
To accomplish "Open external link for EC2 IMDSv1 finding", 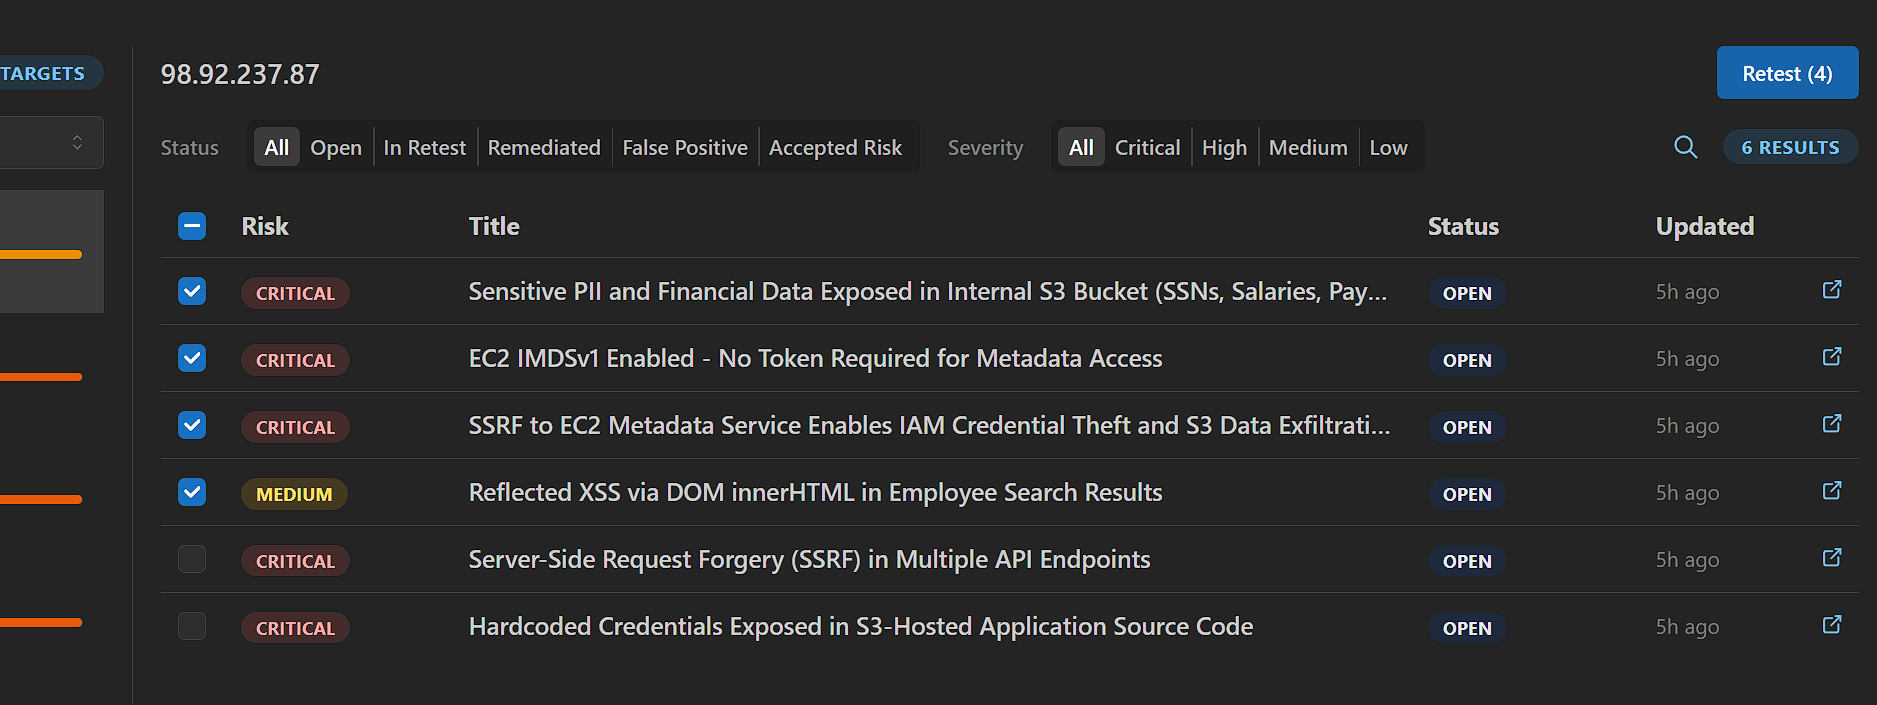I will [x=1831, y=357].
